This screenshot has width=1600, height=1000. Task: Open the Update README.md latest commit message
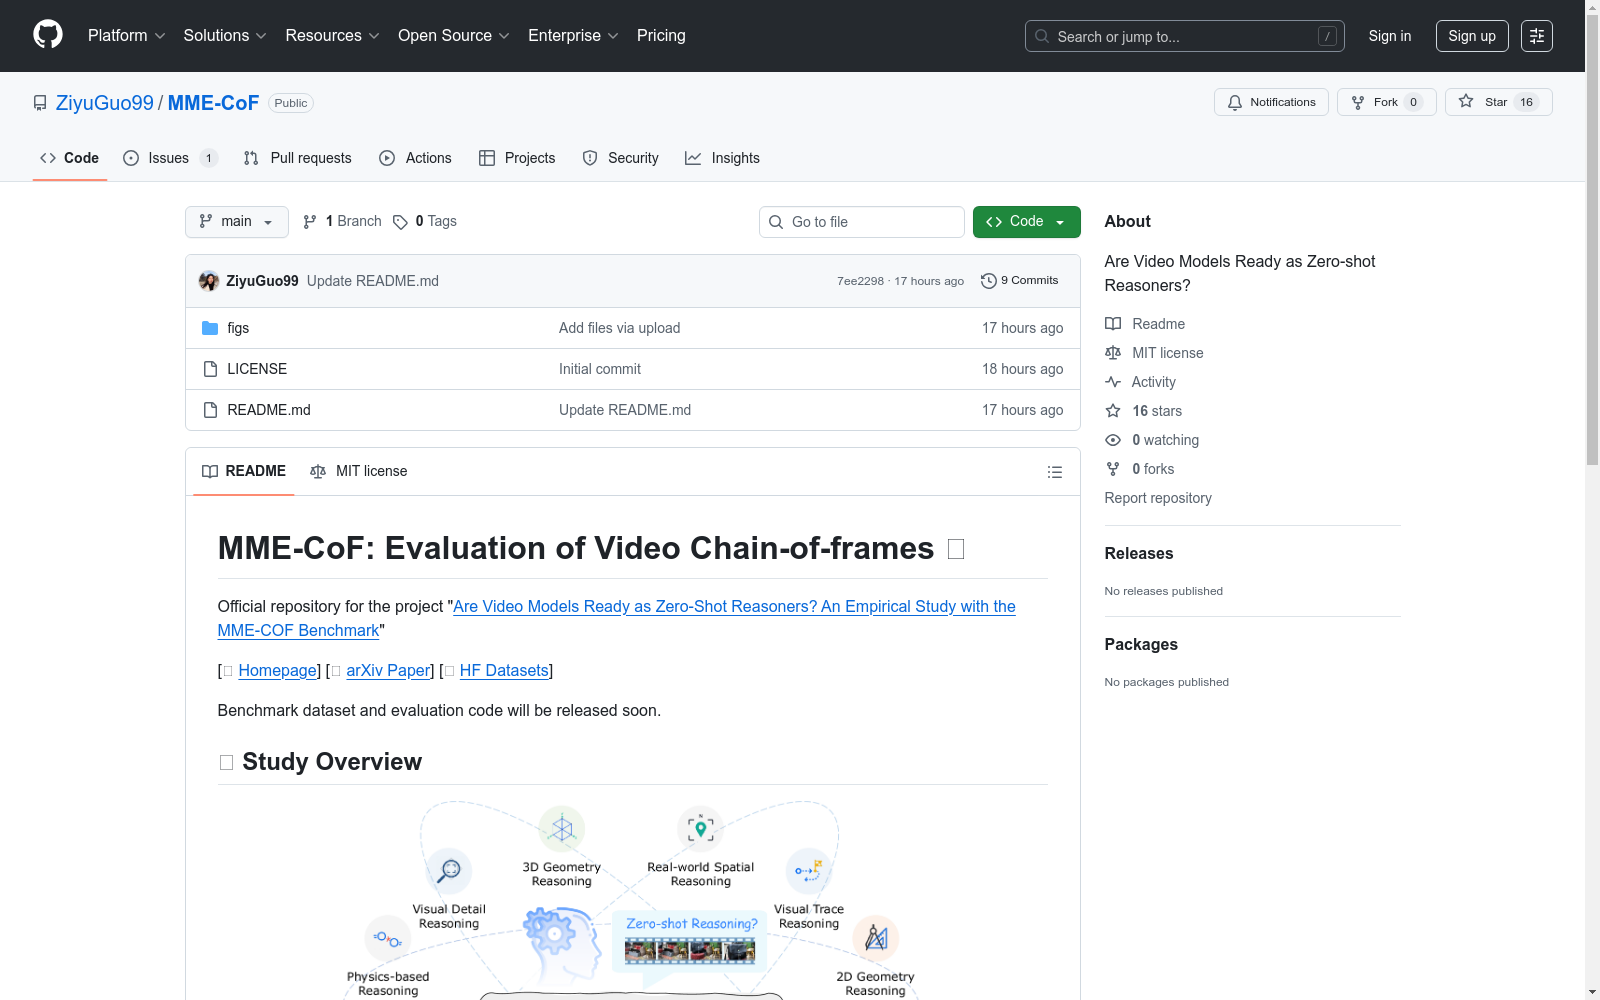pyautogui.click(x=373, y=281)
